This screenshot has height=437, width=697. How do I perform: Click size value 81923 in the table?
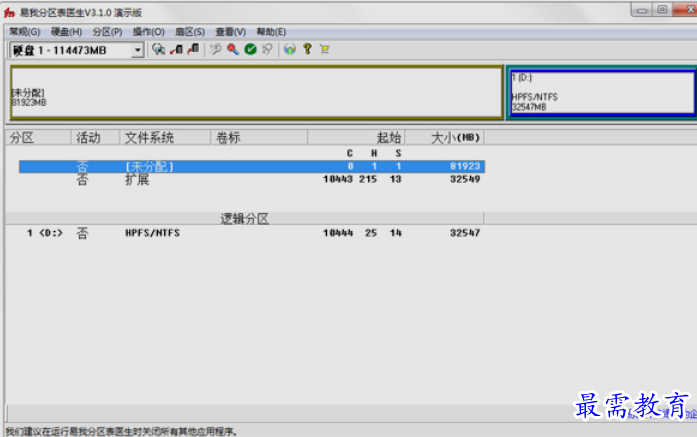465,166
